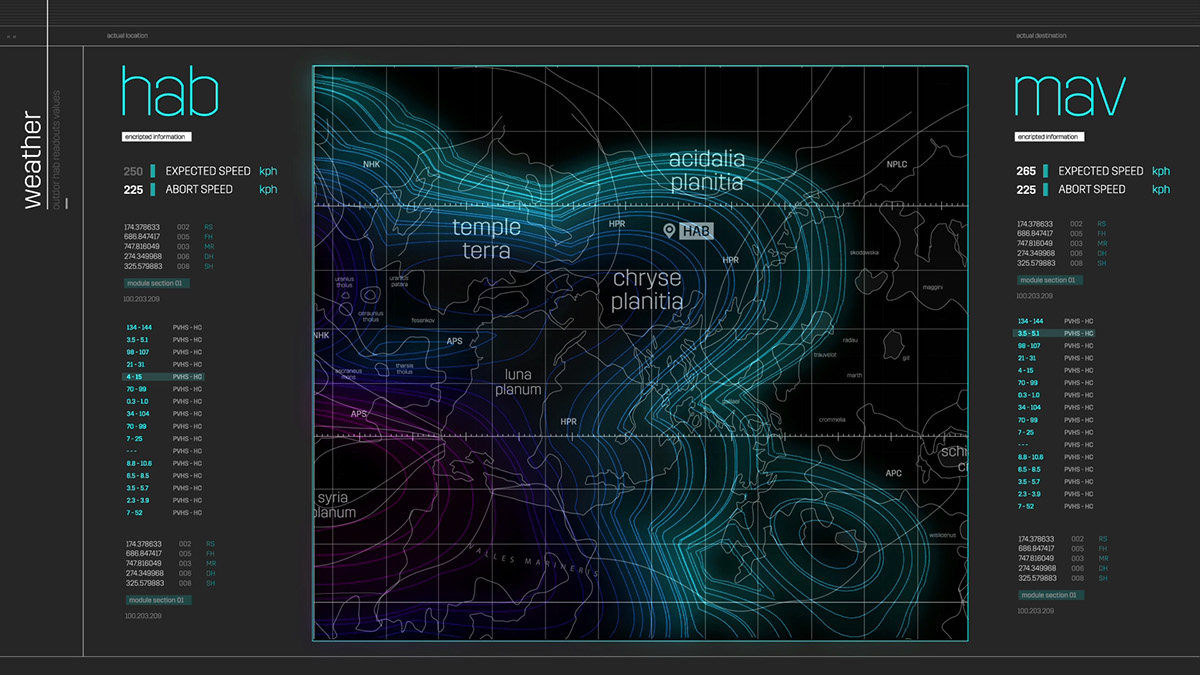Click the HAB location pin icon on map
This screenshot has width=1200, height=675.
(x=670, y=231)
